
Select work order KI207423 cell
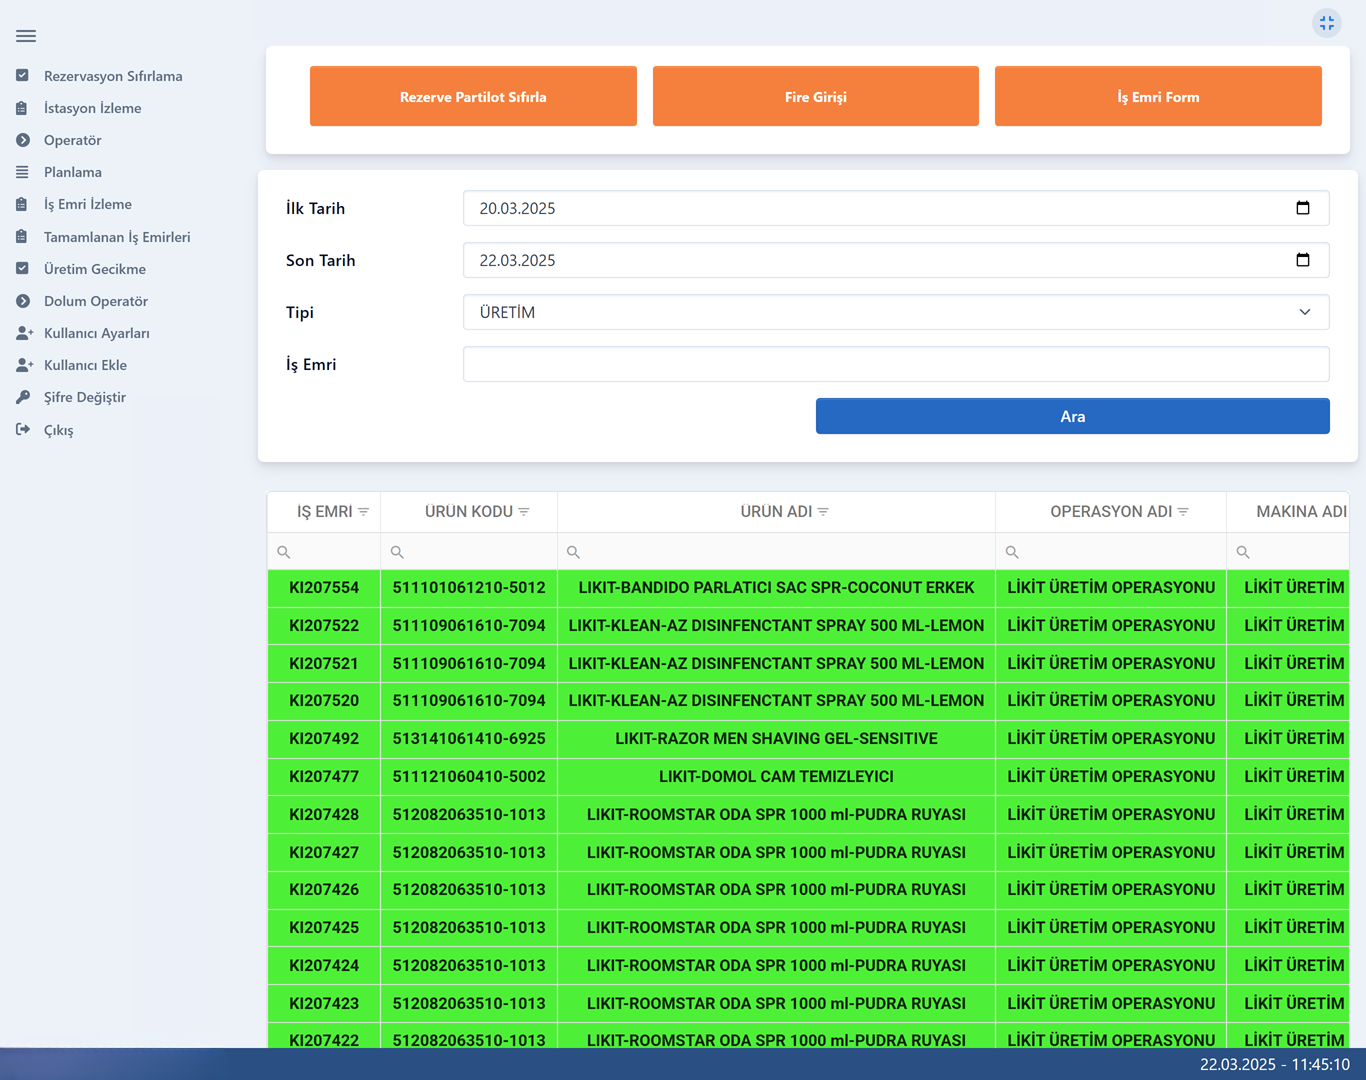(x=324, y=1004)
